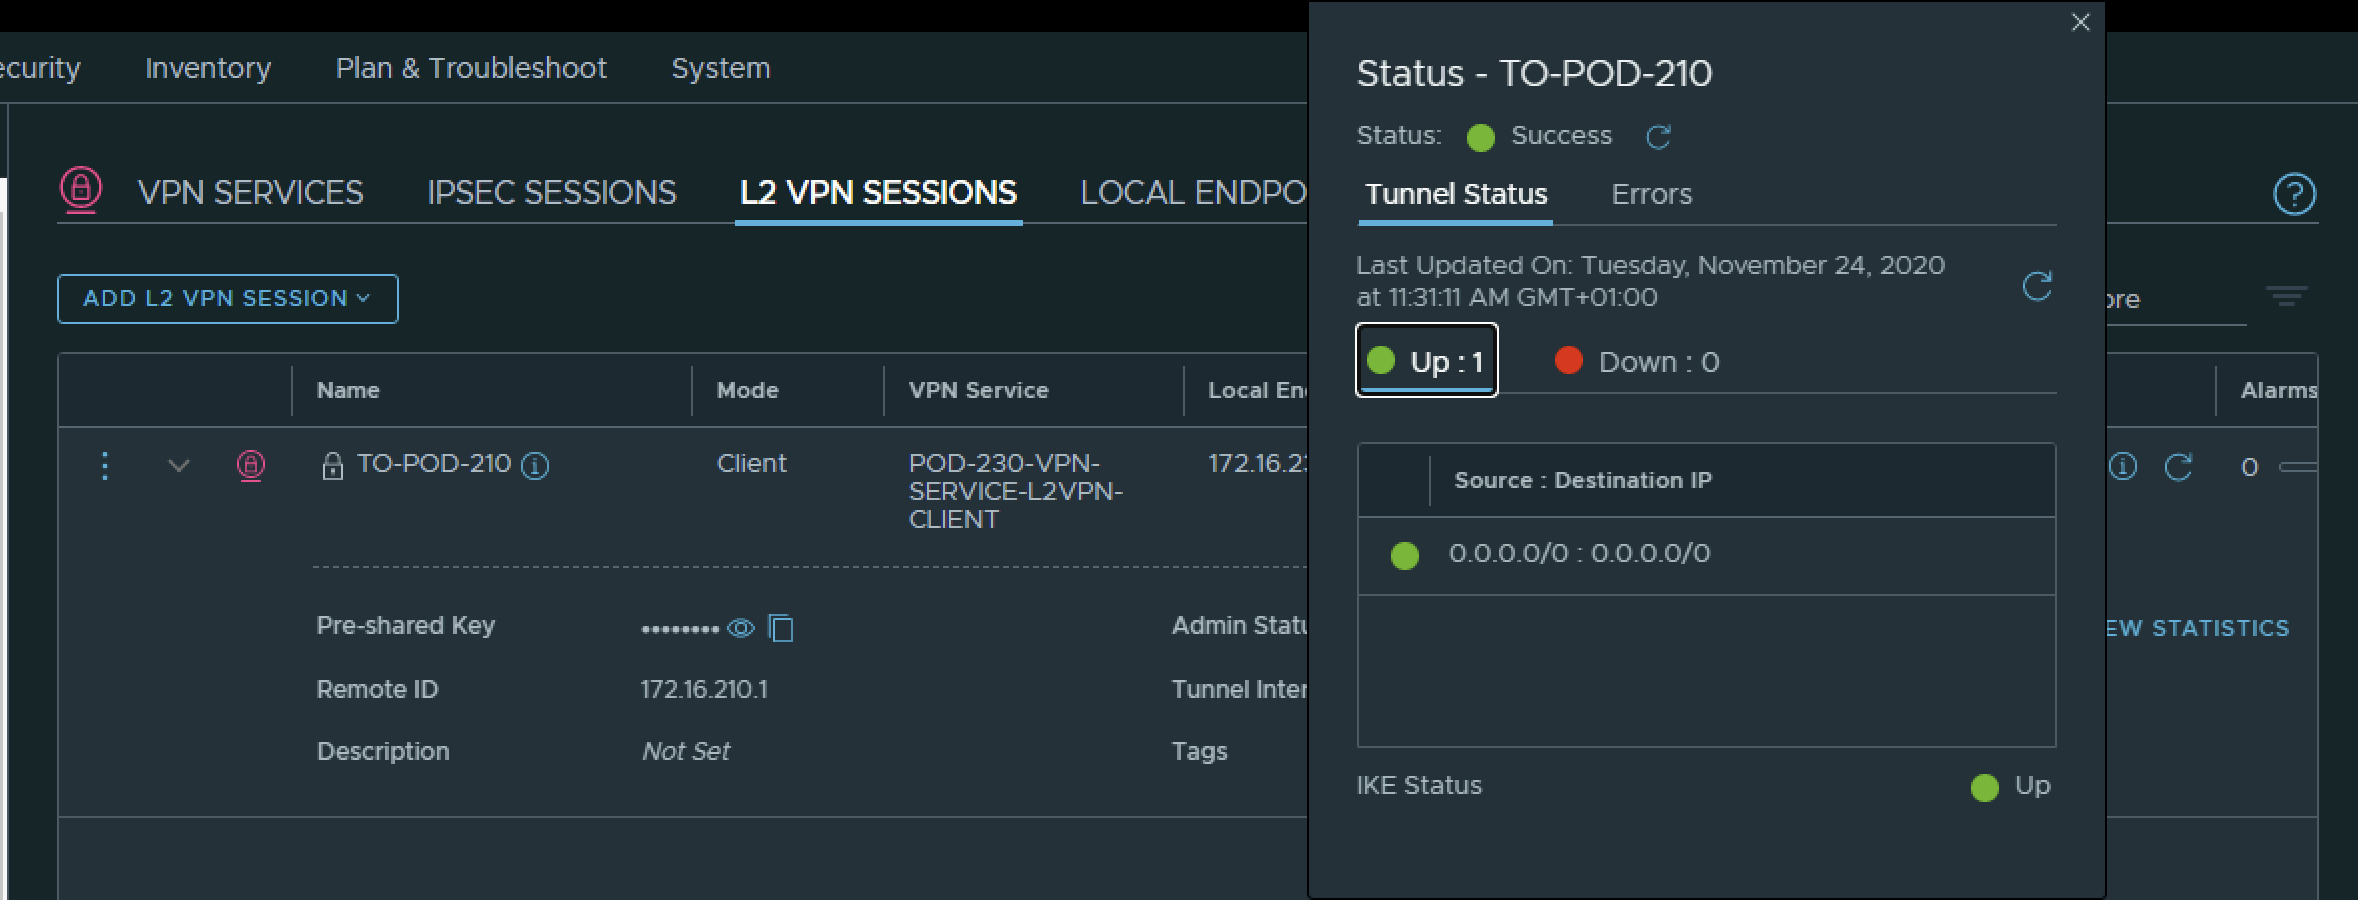Collapse the TO-POD-210 row details

tap(179, 466)
